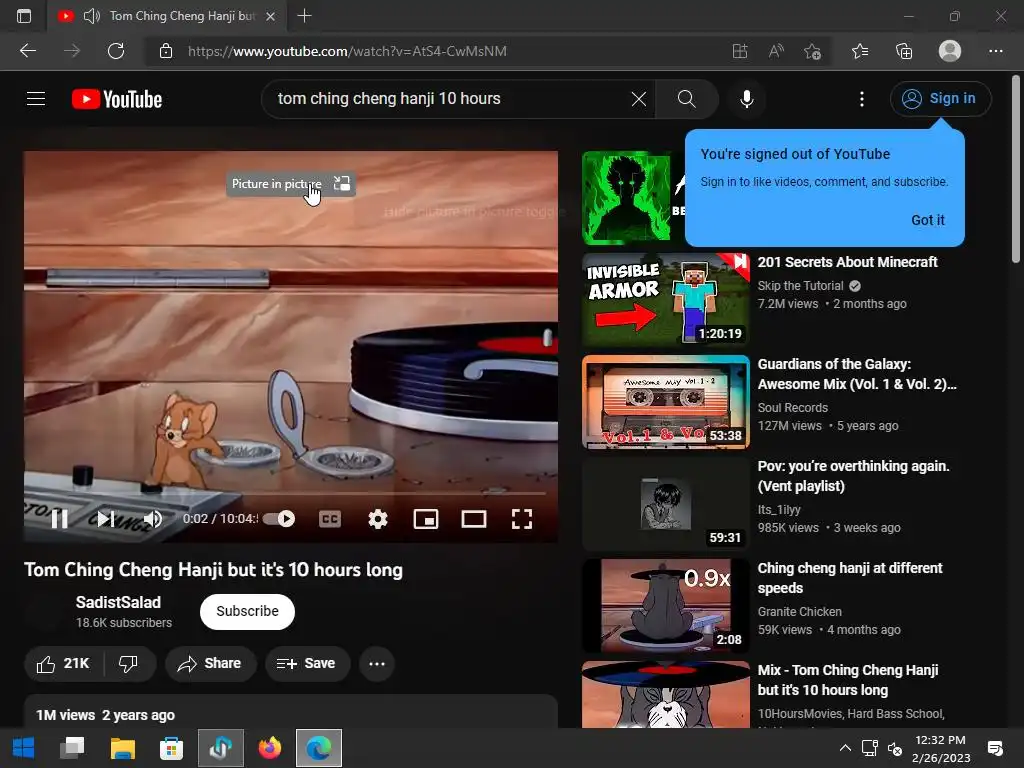Go back to the previous page
The height and width of the screenshot is (768, 1024).
[28, 51]
